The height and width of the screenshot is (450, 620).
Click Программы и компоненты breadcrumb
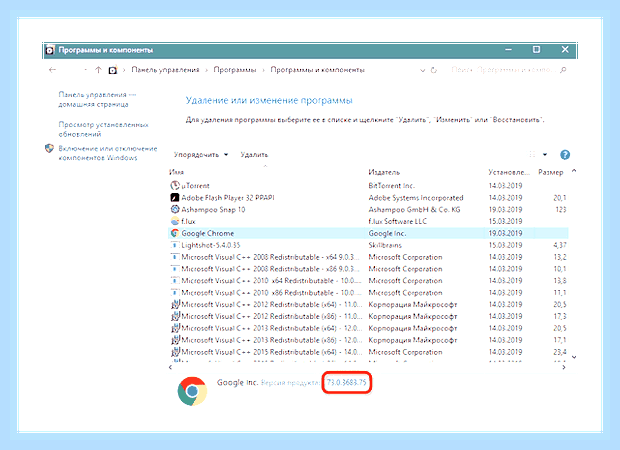coord(318,70)
